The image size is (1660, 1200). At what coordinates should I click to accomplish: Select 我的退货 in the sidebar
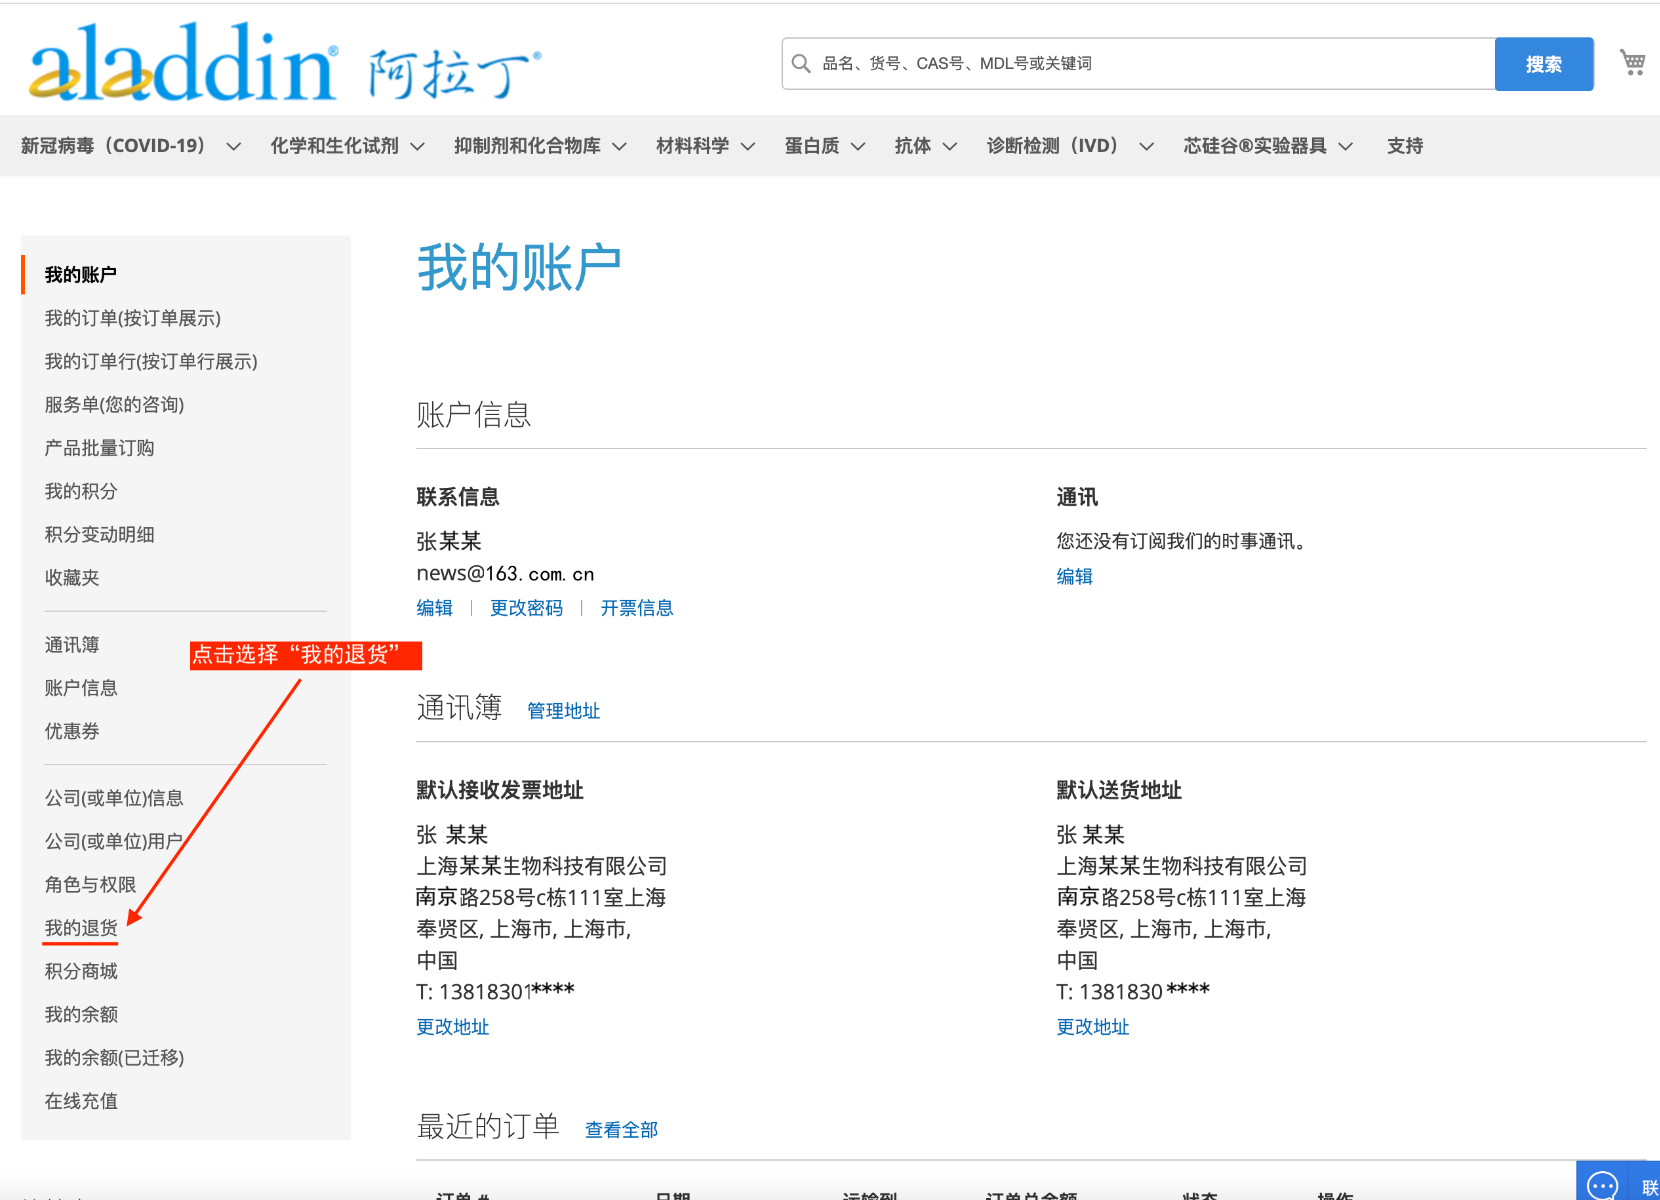(81, 928)
